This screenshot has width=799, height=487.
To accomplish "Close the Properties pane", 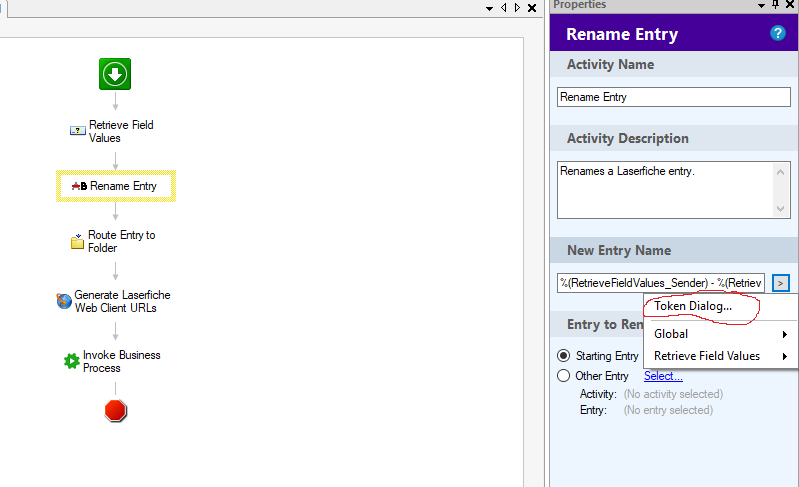I will pos(790,5).
